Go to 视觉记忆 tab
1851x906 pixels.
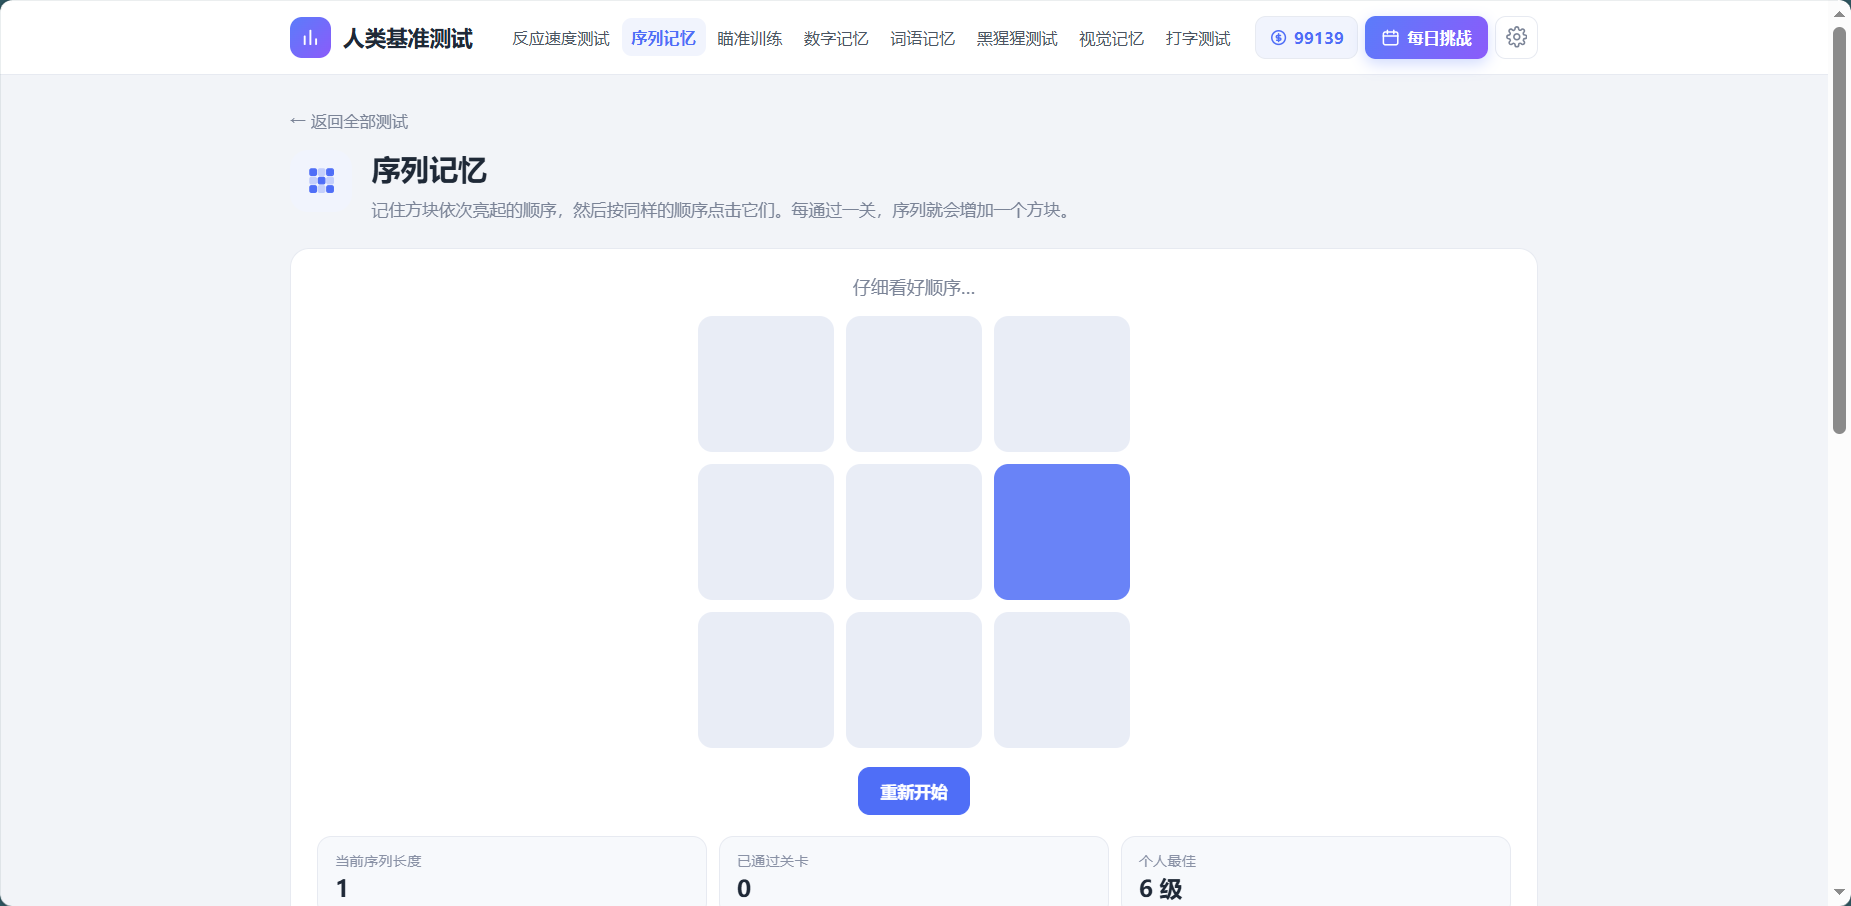[x=1111, y=38]
